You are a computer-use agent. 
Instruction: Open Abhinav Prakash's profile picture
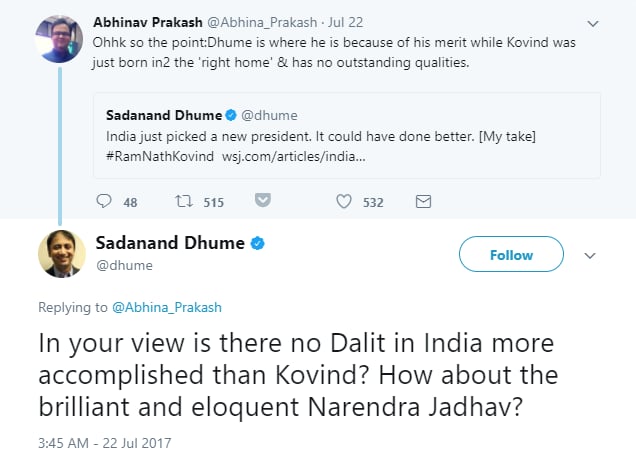(56, 36)
